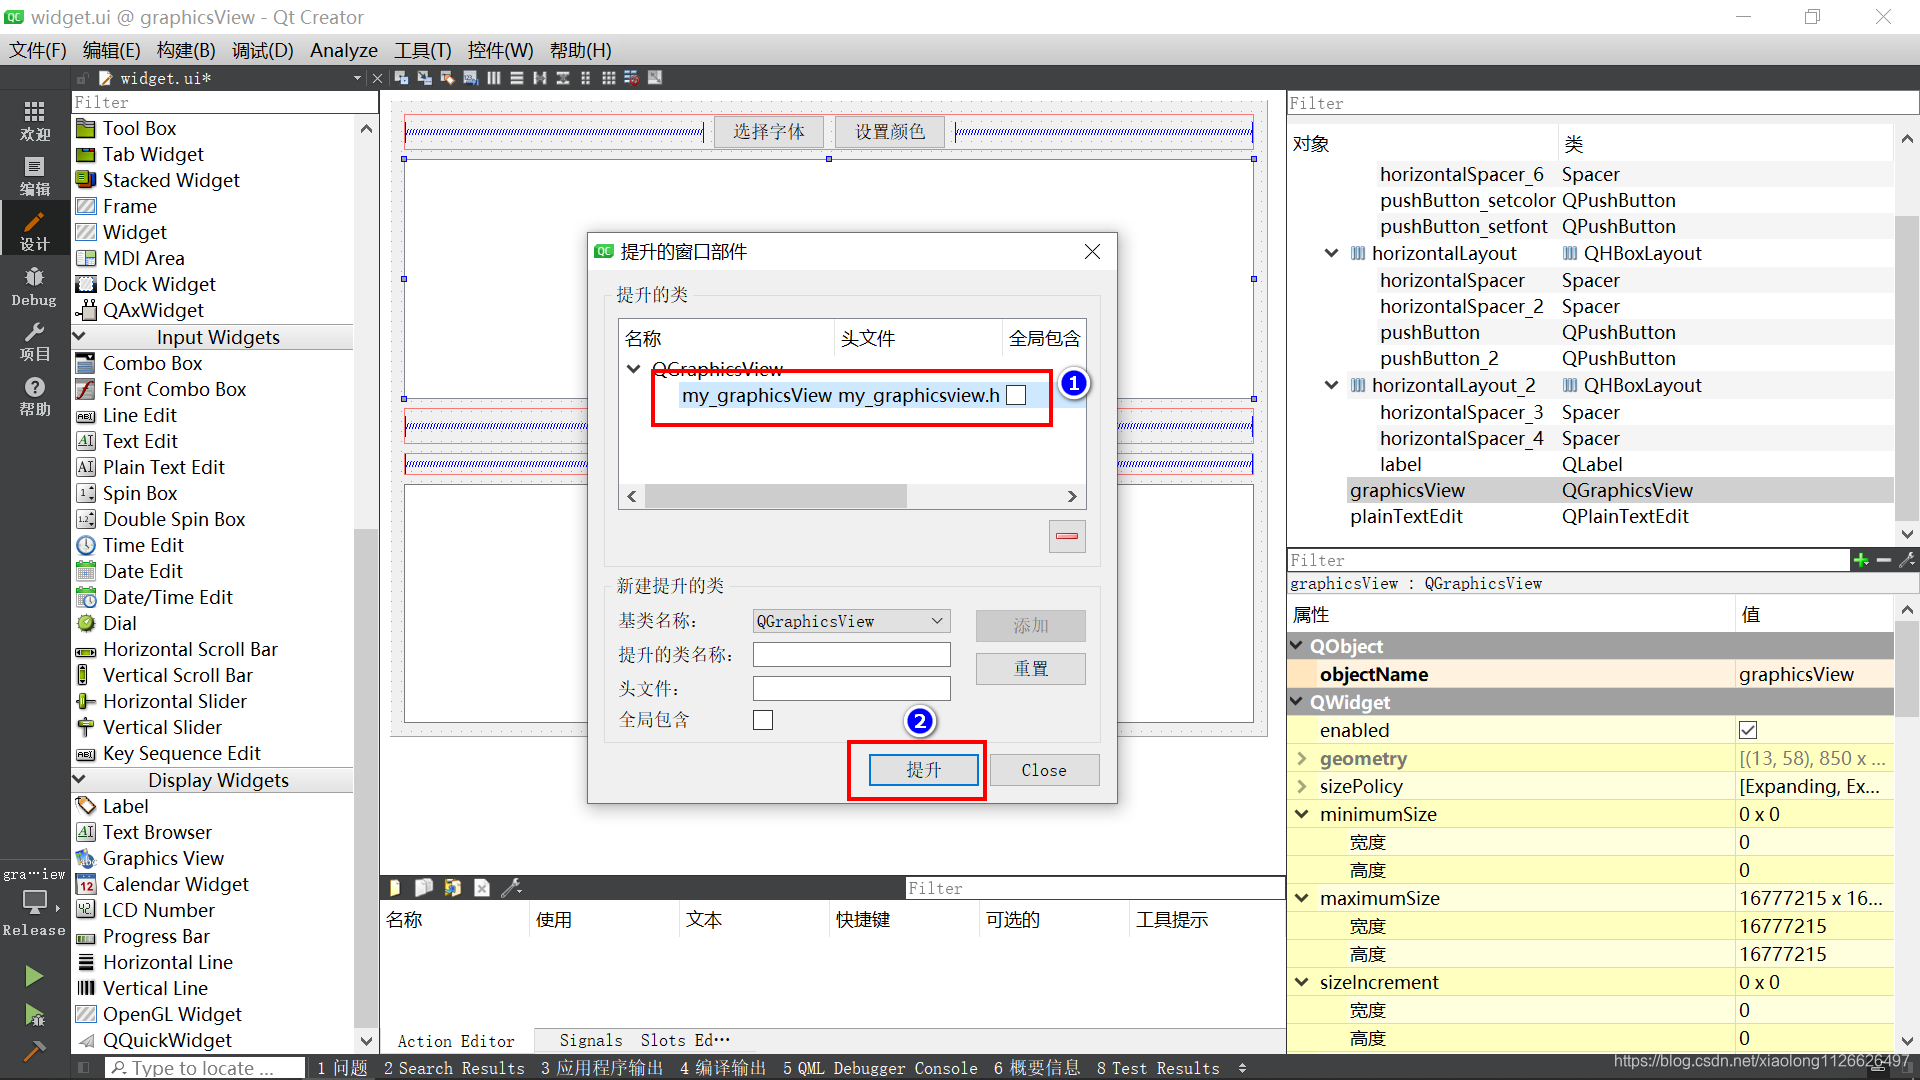The width and height of the screenshot is (1920, 1080).
Task: Enable the 全局包含 checkbox in new class form
Action: click(763, 720)
